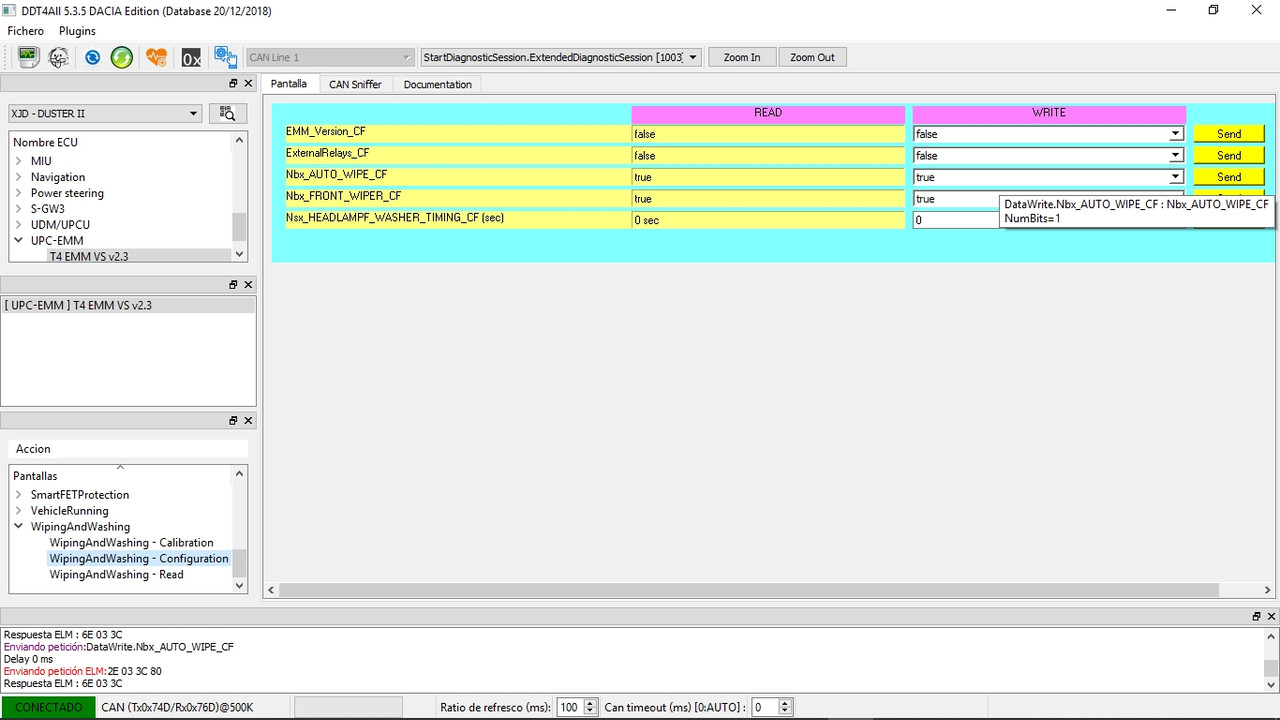Expand the UDM/UPCU tree node

(x=19, y=225)
